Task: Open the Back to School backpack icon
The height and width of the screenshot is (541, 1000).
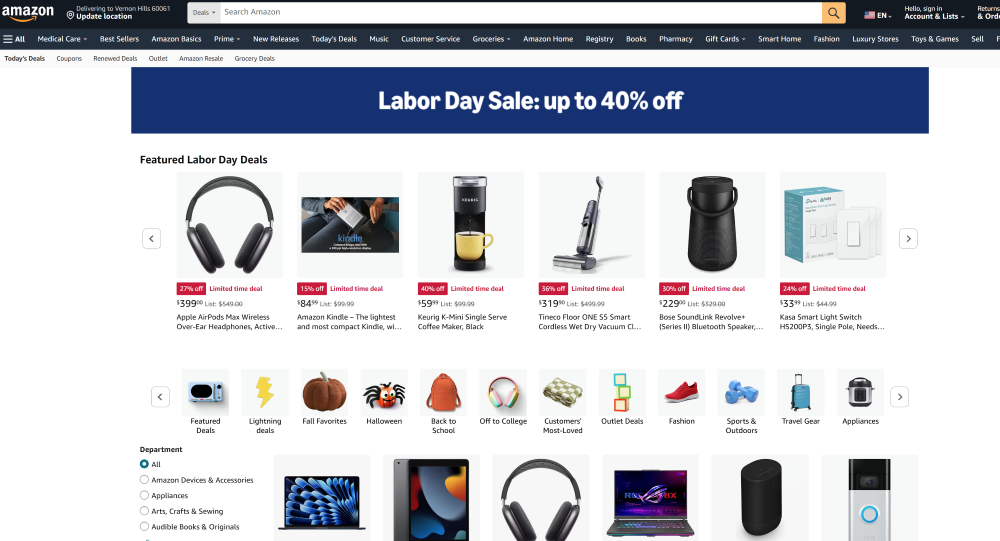Action: [443, 392]
